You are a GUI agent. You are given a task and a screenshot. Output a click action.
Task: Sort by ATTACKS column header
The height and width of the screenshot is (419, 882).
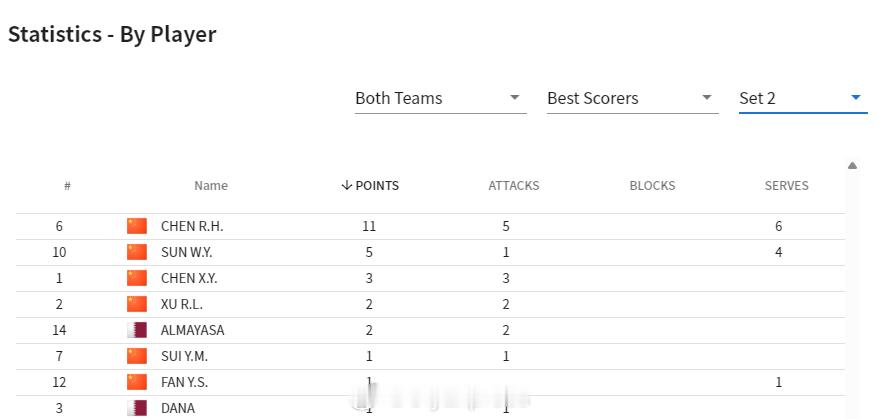(x=513, y=185)
